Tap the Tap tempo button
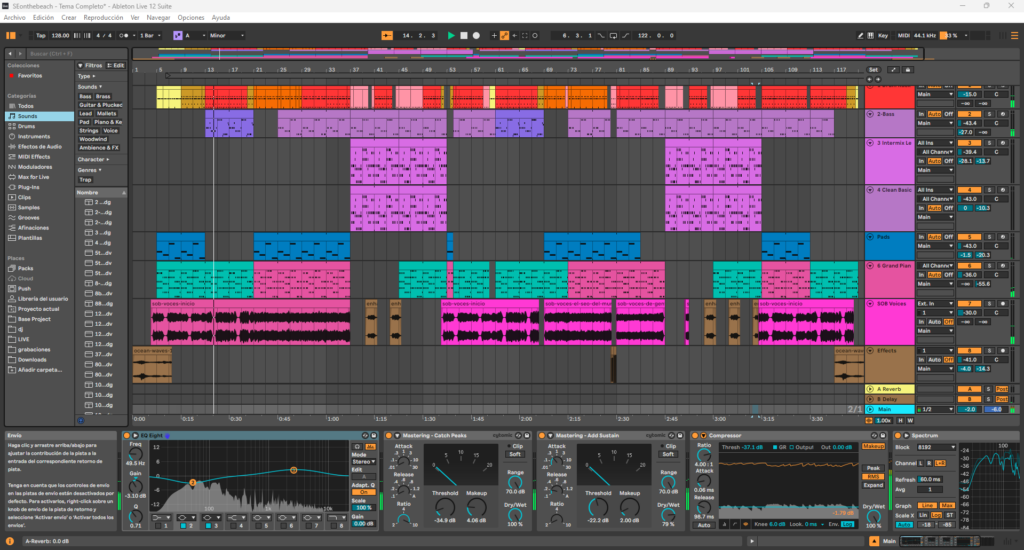Viewport: 1024px width, 550px height. tap(40, 35)
